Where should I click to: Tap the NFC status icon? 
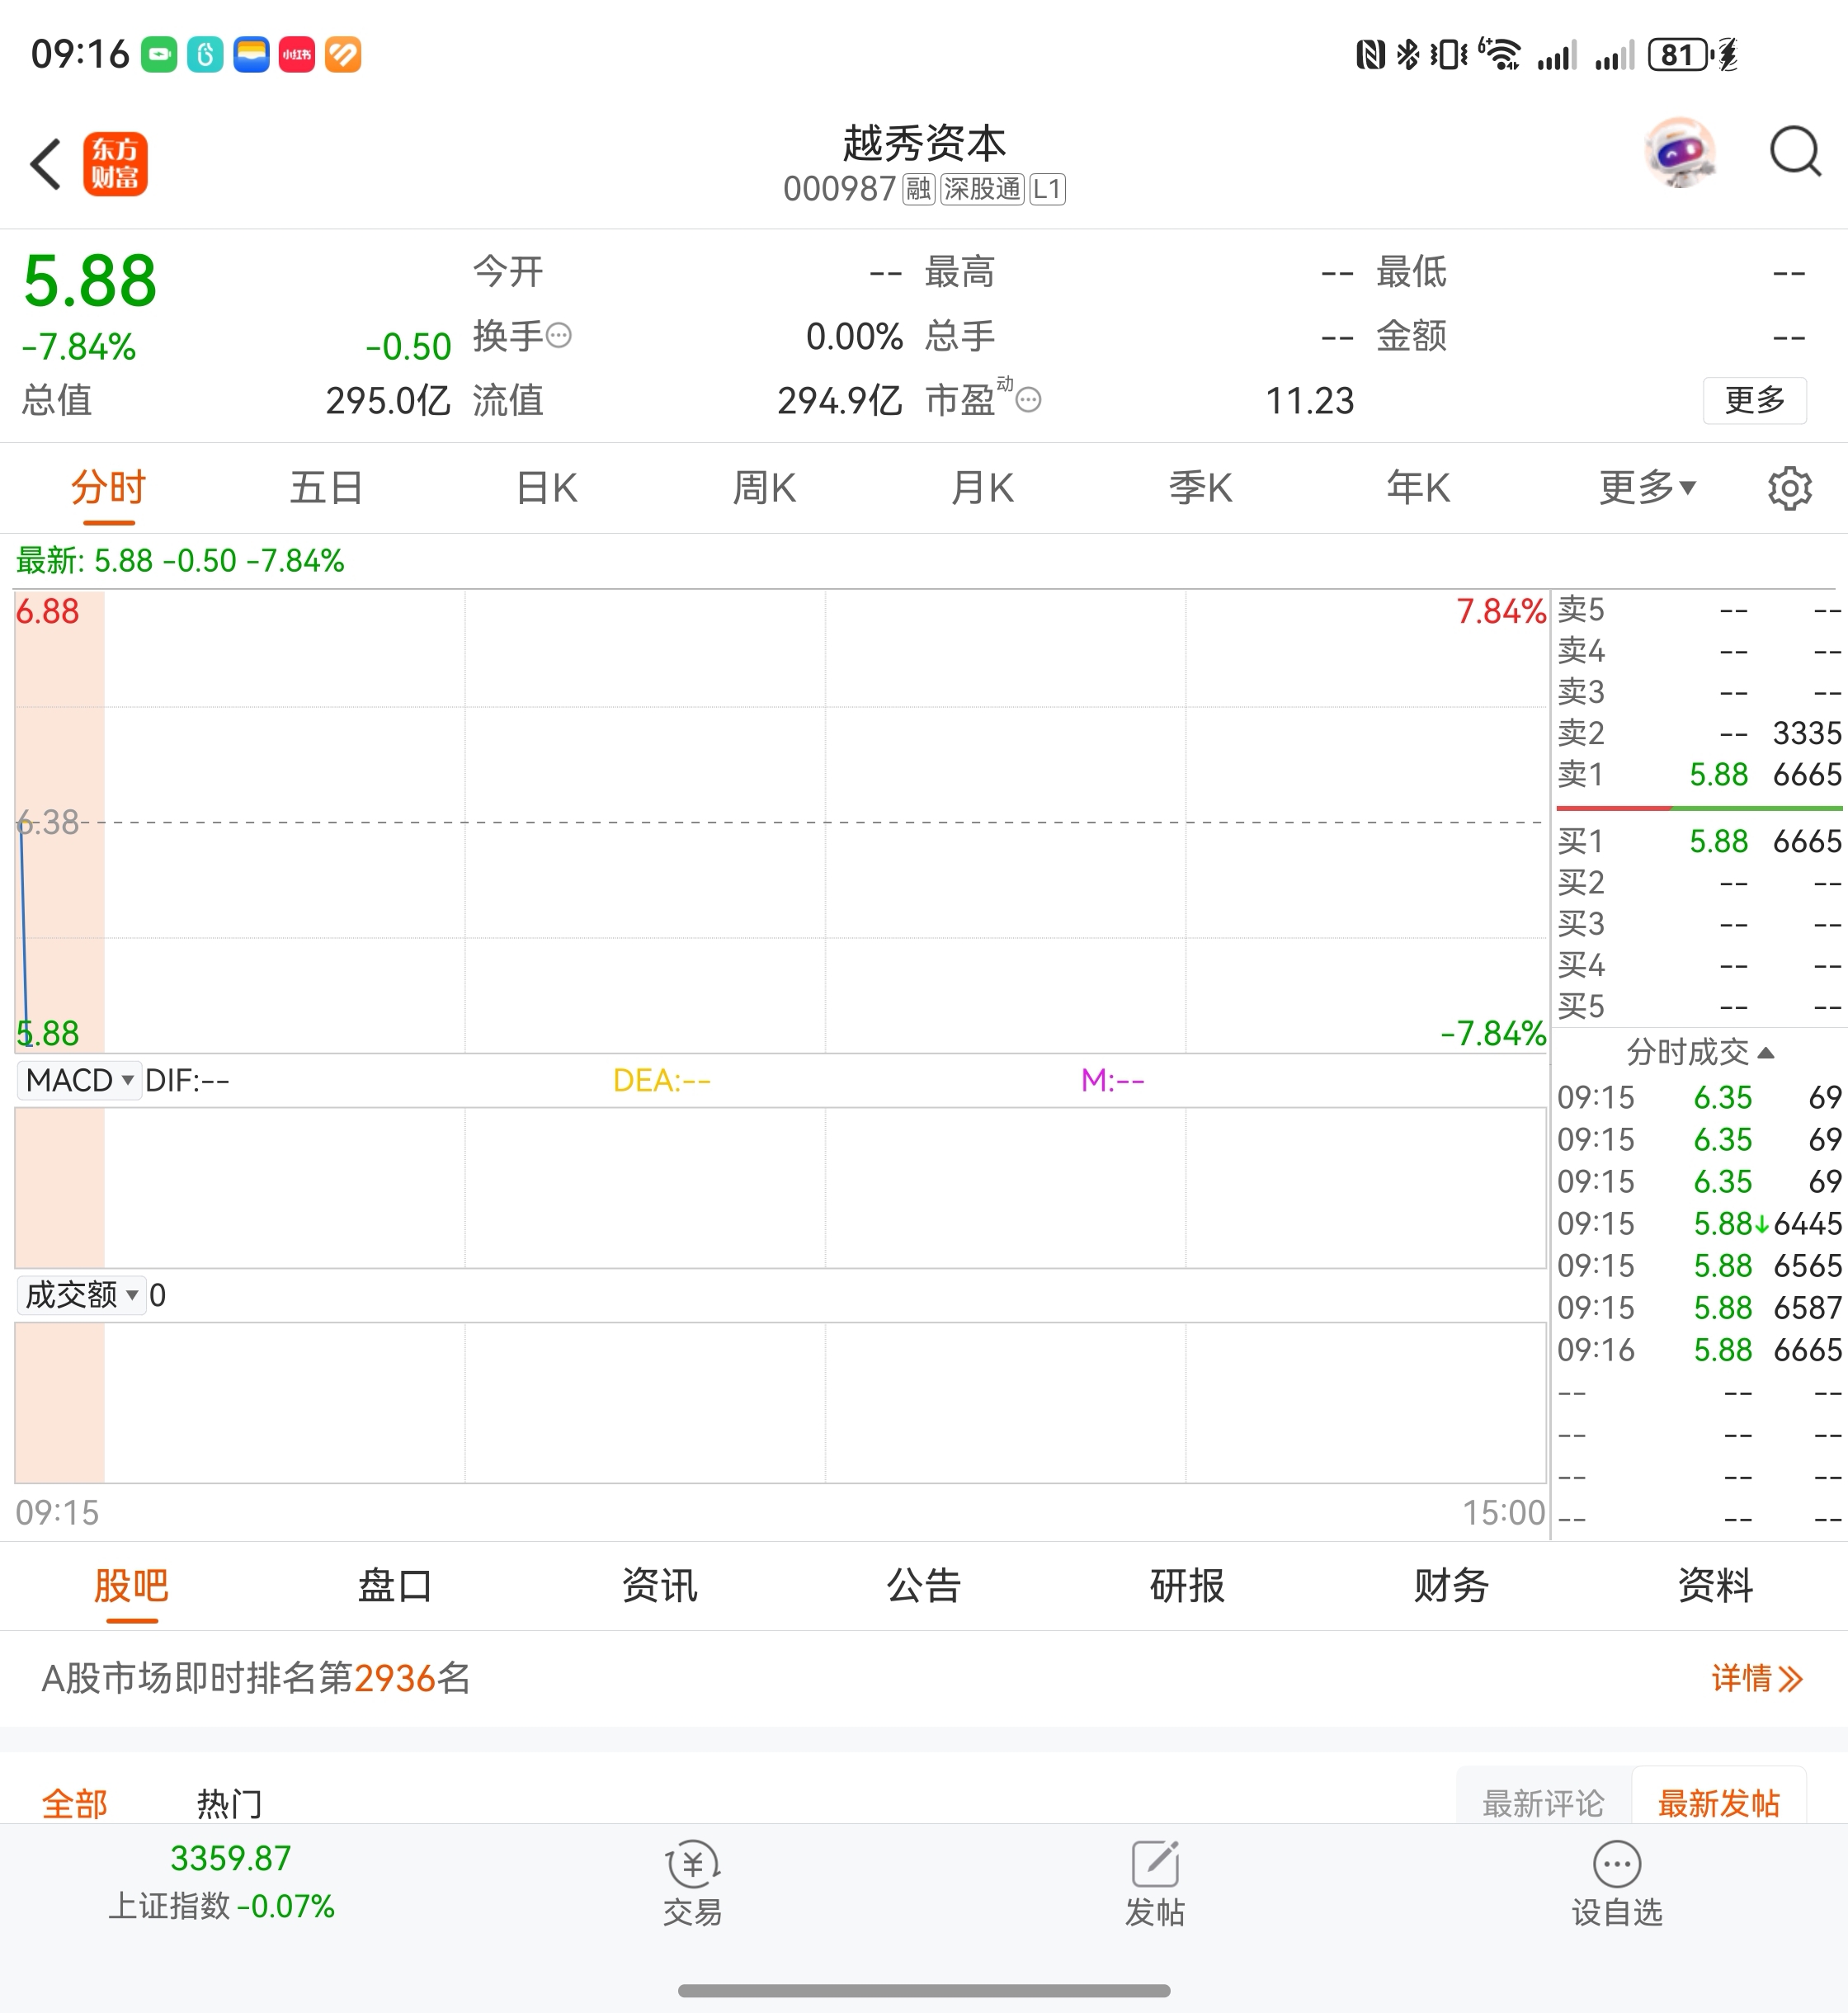tap(1370, 54)
